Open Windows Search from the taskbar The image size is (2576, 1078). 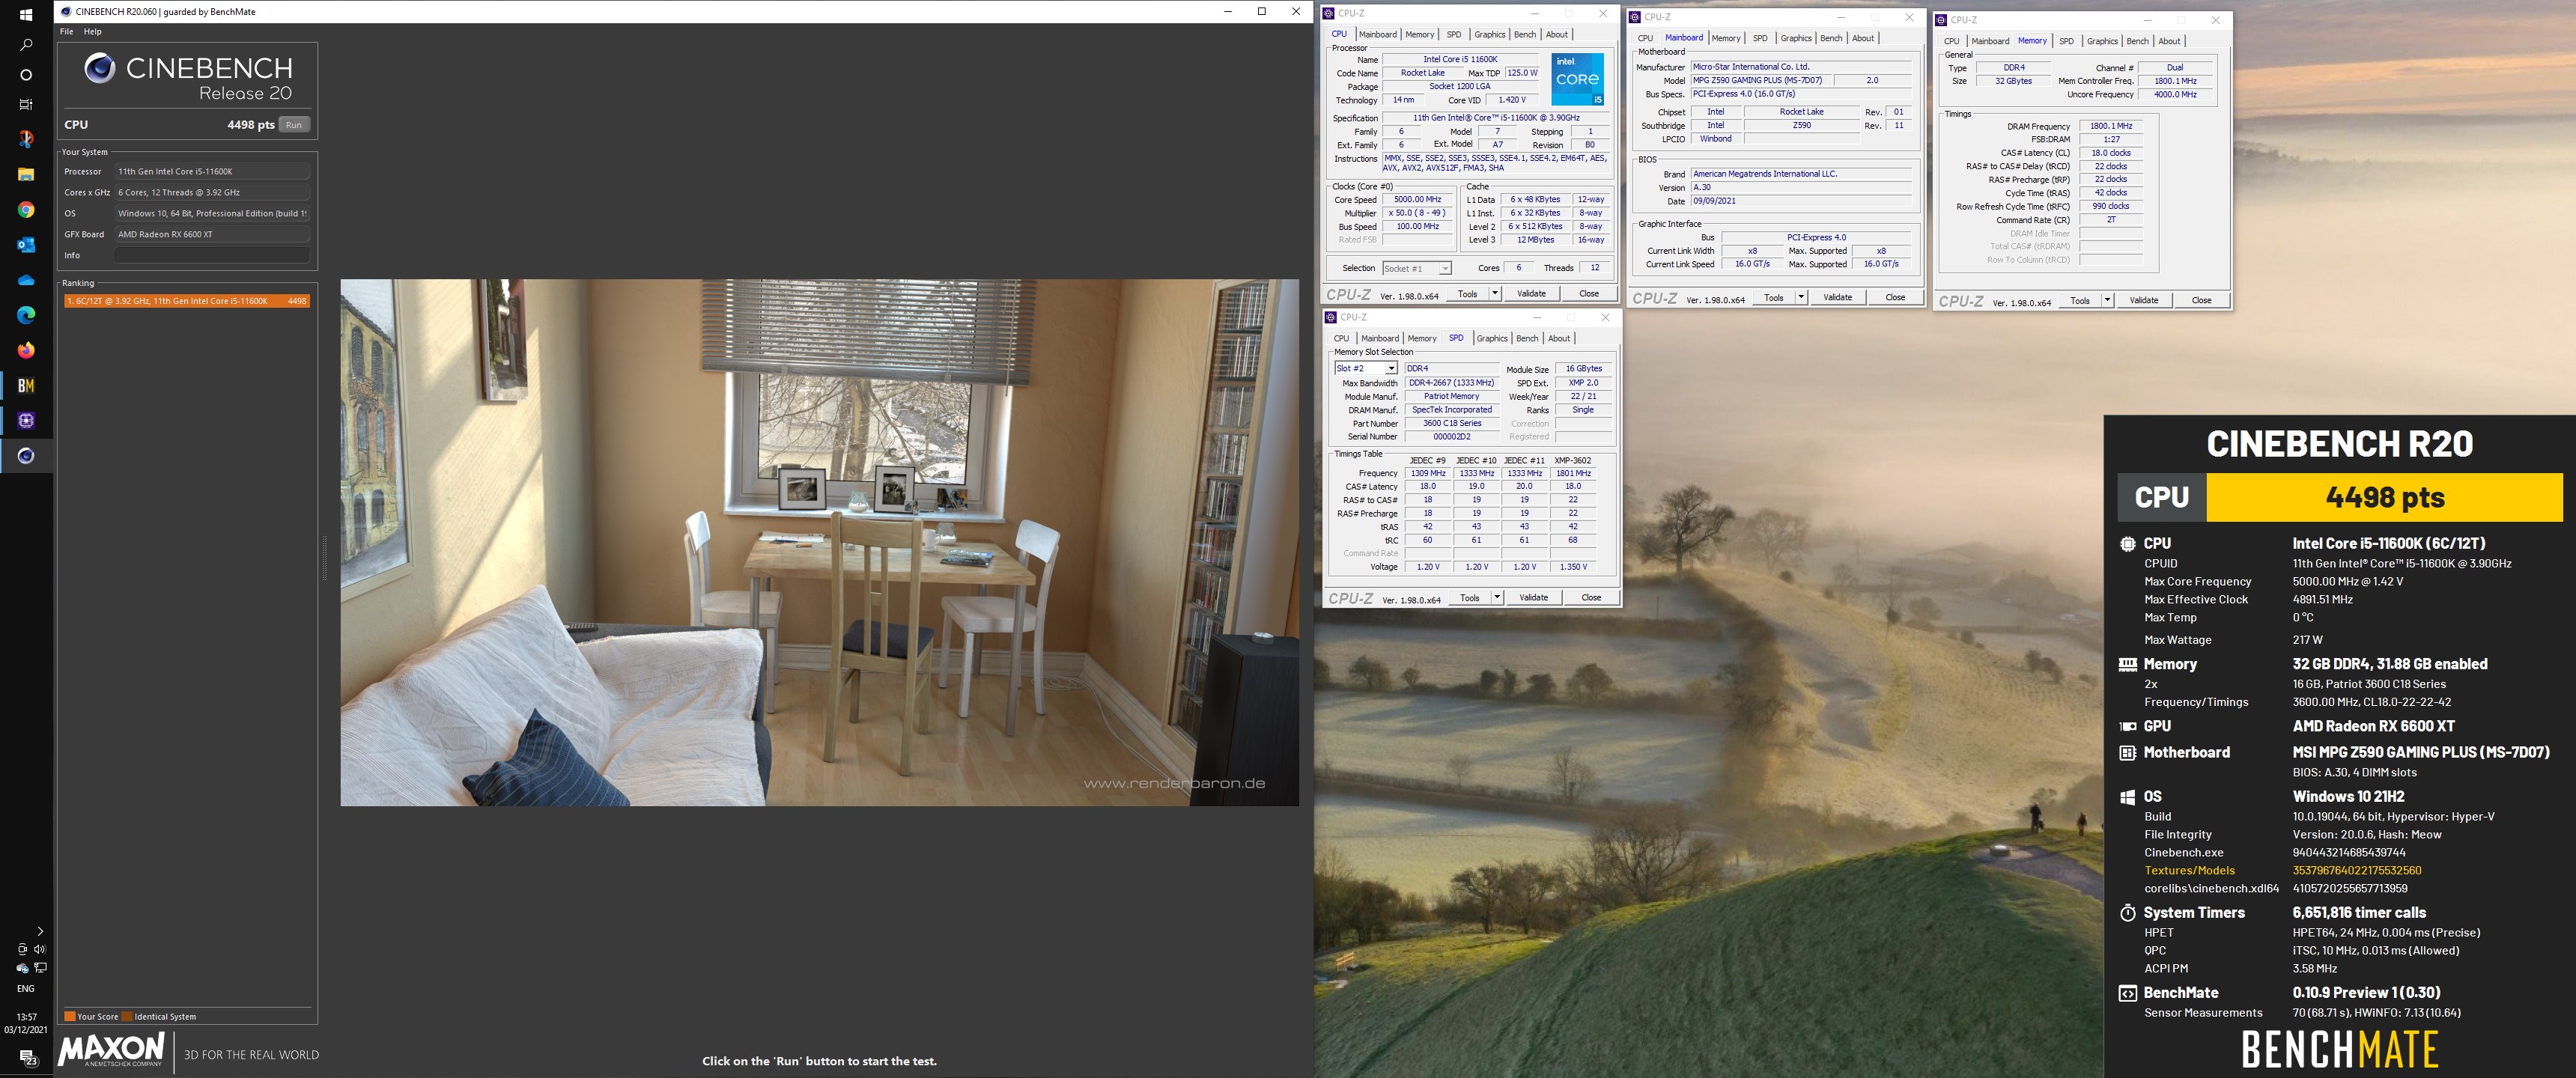pos(26,45)
